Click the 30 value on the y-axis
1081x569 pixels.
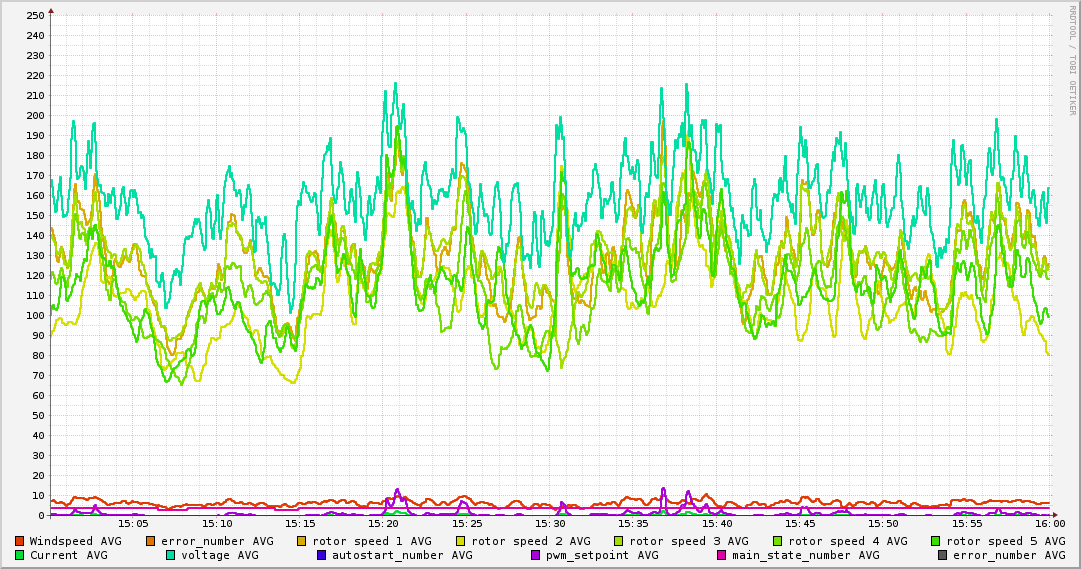coord(38,455)
